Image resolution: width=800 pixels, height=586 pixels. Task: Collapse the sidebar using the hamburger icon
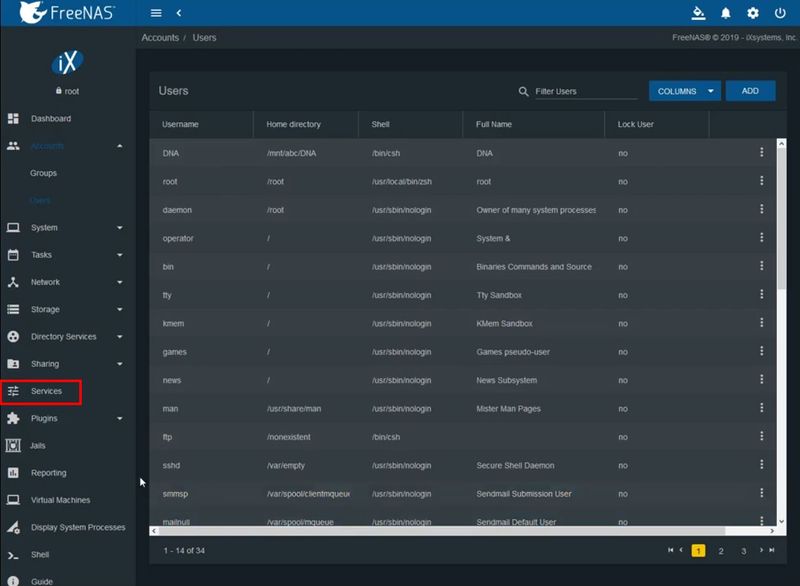pos(156,13)
